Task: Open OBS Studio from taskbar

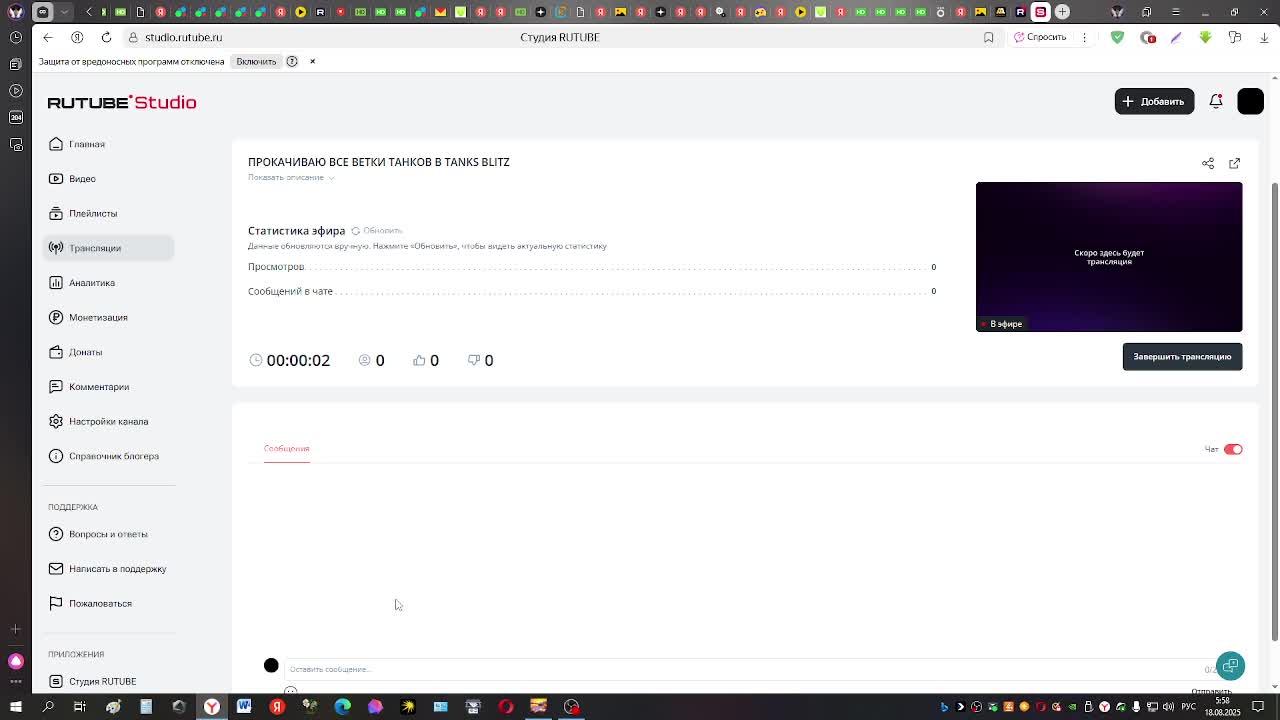Action: pos(572,707)
